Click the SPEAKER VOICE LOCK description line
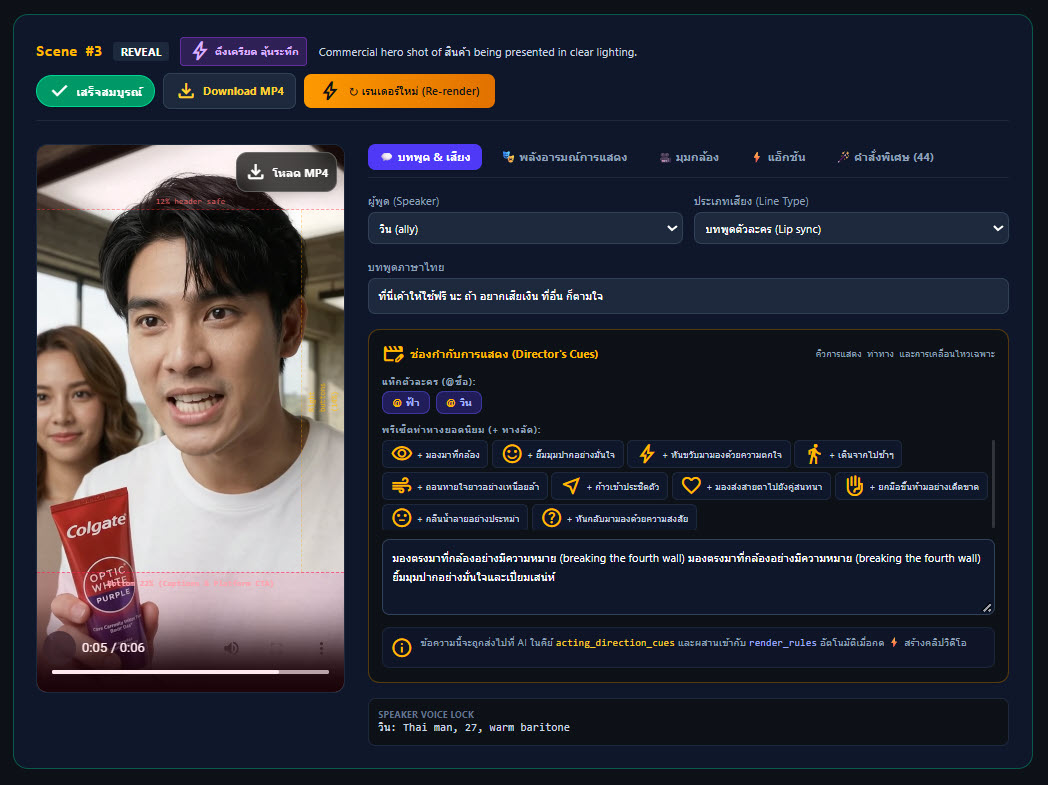Viewport: 1048px width, 785px height. [474, 727]
